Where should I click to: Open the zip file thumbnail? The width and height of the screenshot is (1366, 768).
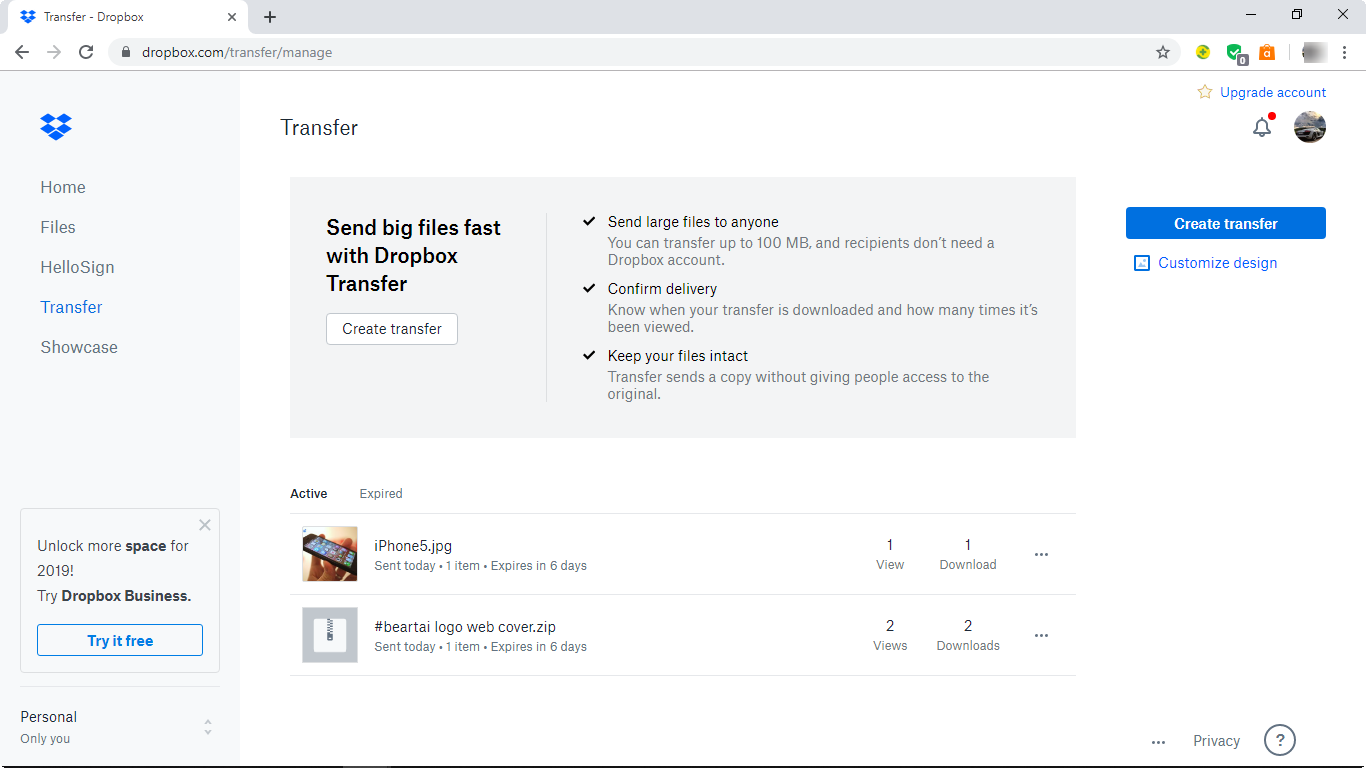(x=330, y=635)
